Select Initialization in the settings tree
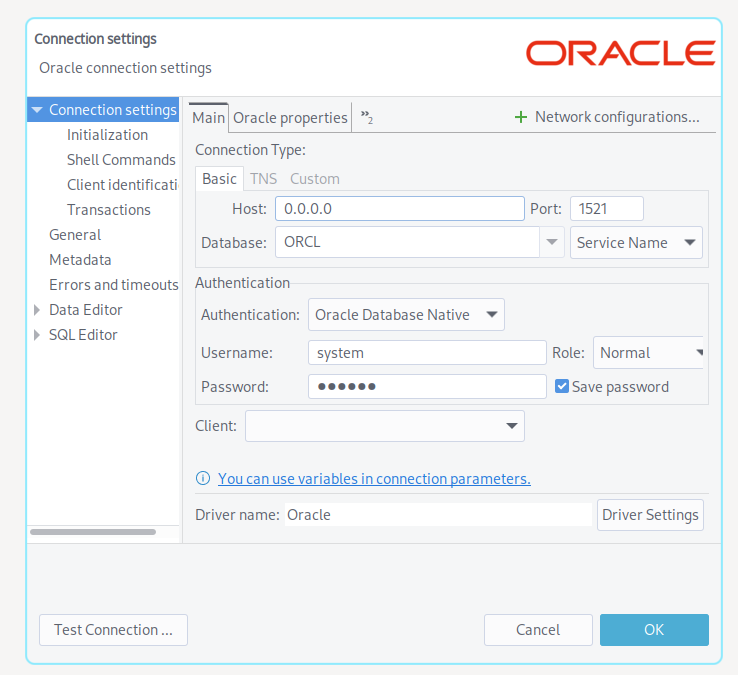This screenshot has height=675, width=738. click(107, 135)
